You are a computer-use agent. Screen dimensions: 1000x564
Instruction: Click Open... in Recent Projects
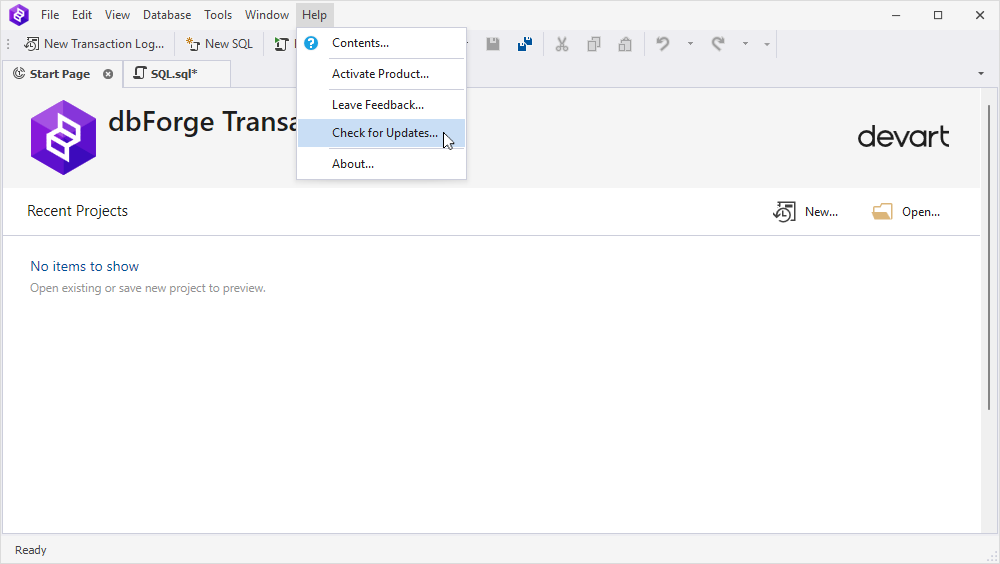click(x=906, y=212)
